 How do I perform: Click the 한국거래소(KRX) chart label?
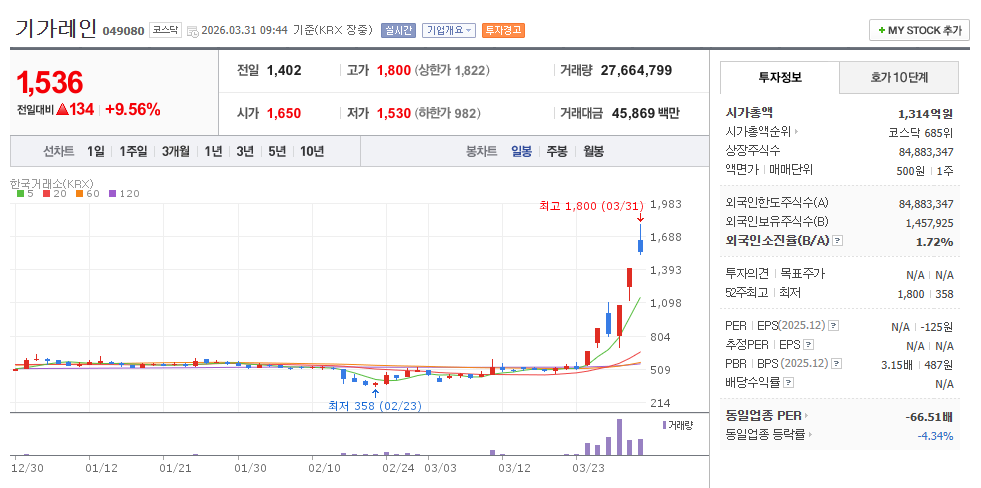[x=51, y=184]
